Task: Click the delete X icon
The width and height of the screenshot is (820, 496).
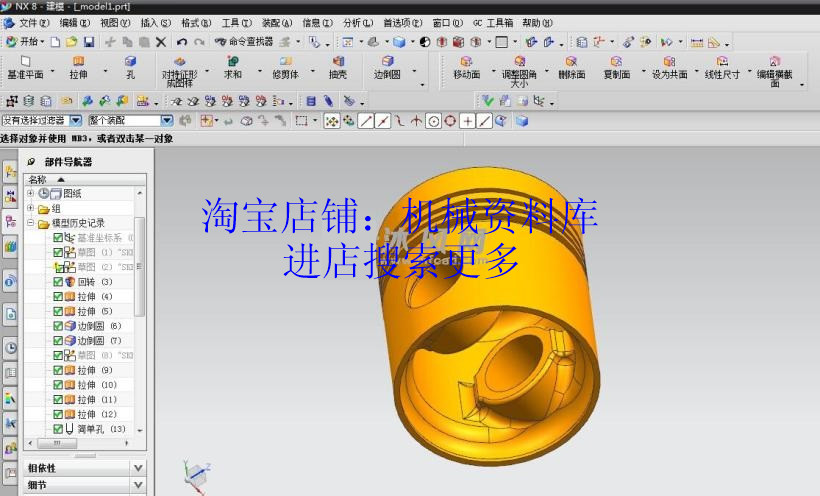Action: click(x=161, y=42)
